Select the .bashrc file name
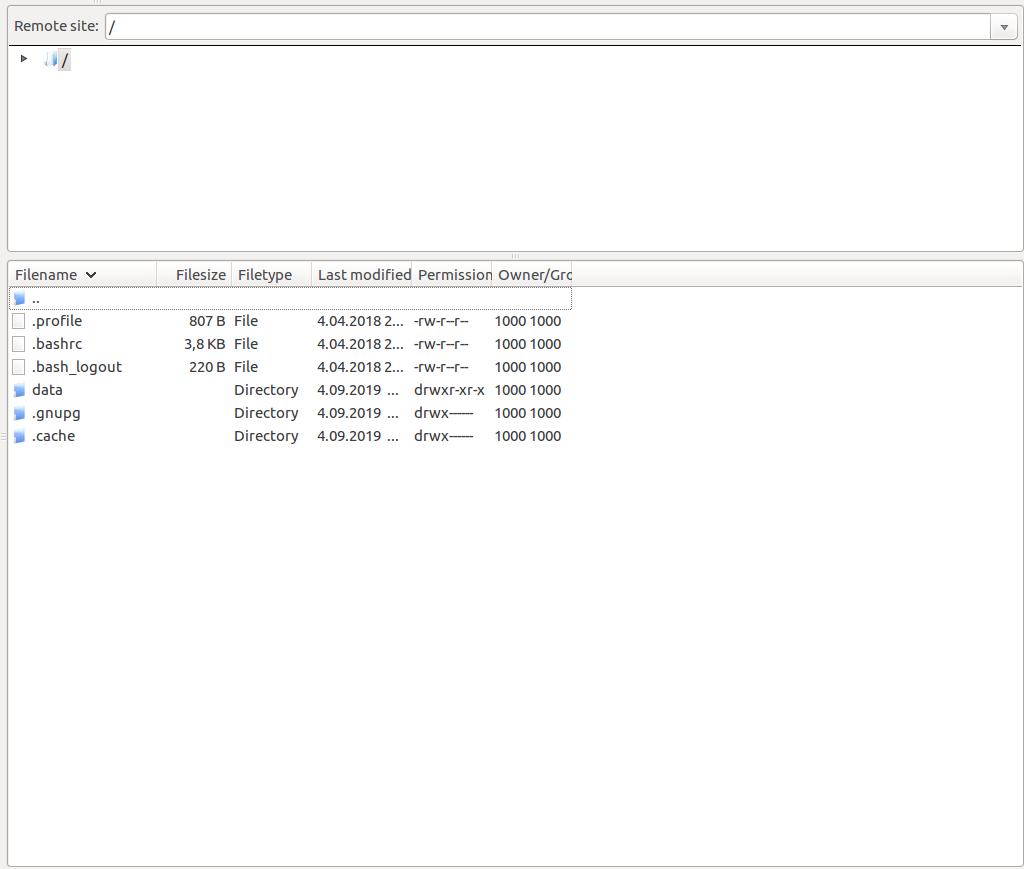Image resolution: width=1024 pixels, height=869 pixels. [57, 344]
